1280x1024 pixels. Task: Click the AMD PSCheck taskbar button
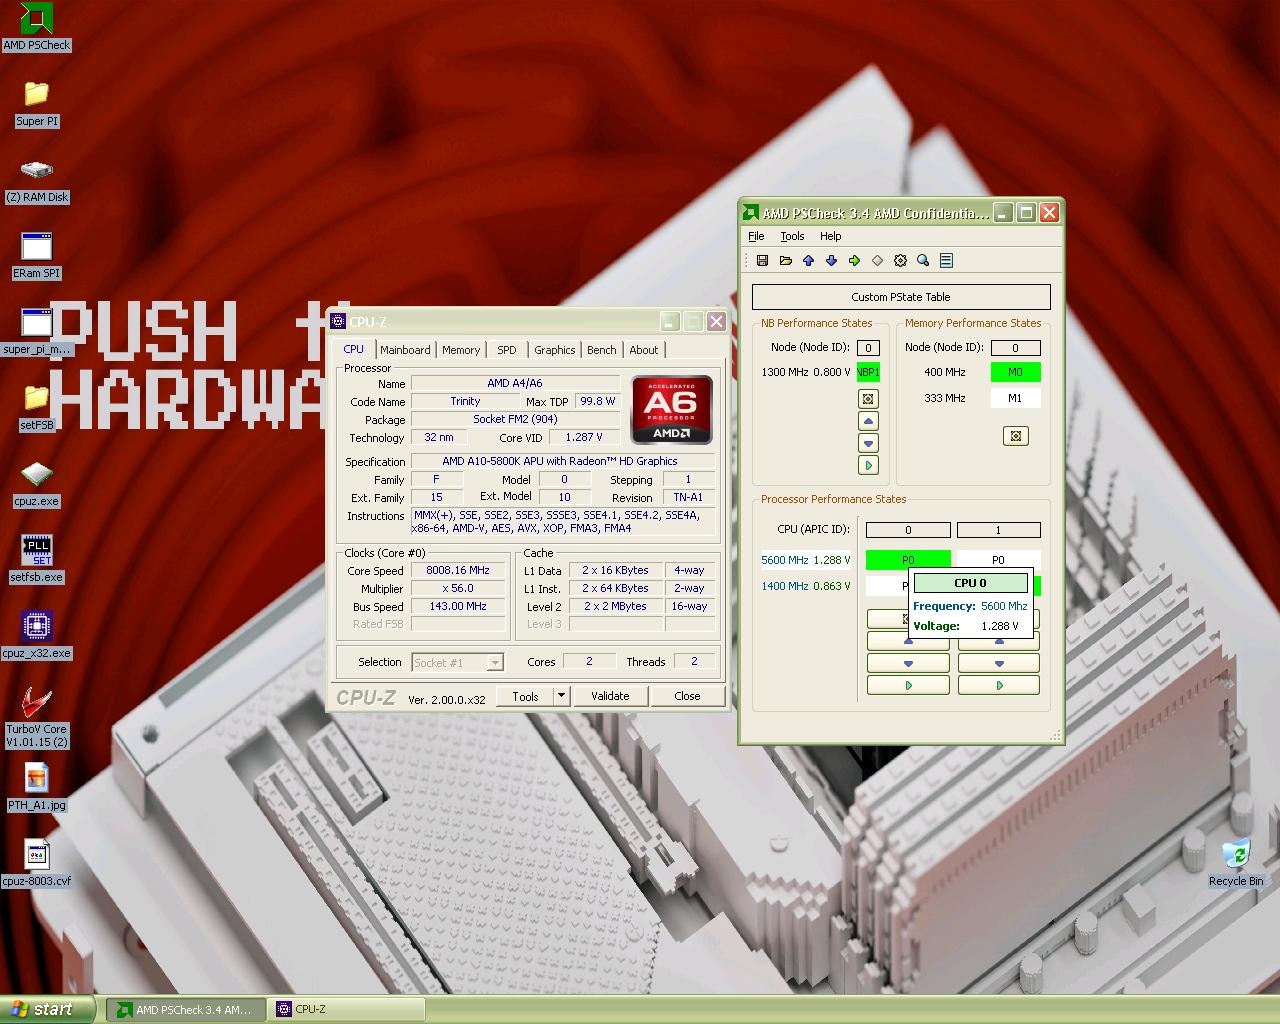coord(186,1010)
